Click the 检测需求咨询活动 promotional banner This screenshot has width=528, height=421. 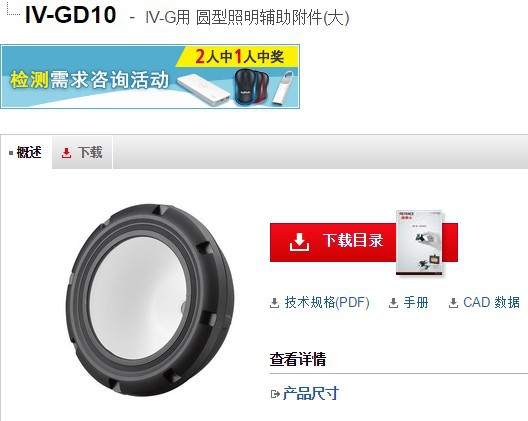pyautogui.click(x=150, y=76)
